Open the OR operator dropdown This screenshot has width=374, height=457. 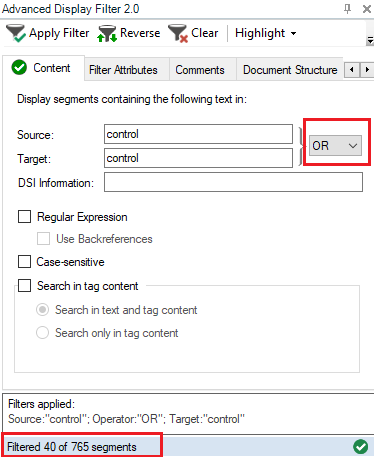[x=335, y=145]
